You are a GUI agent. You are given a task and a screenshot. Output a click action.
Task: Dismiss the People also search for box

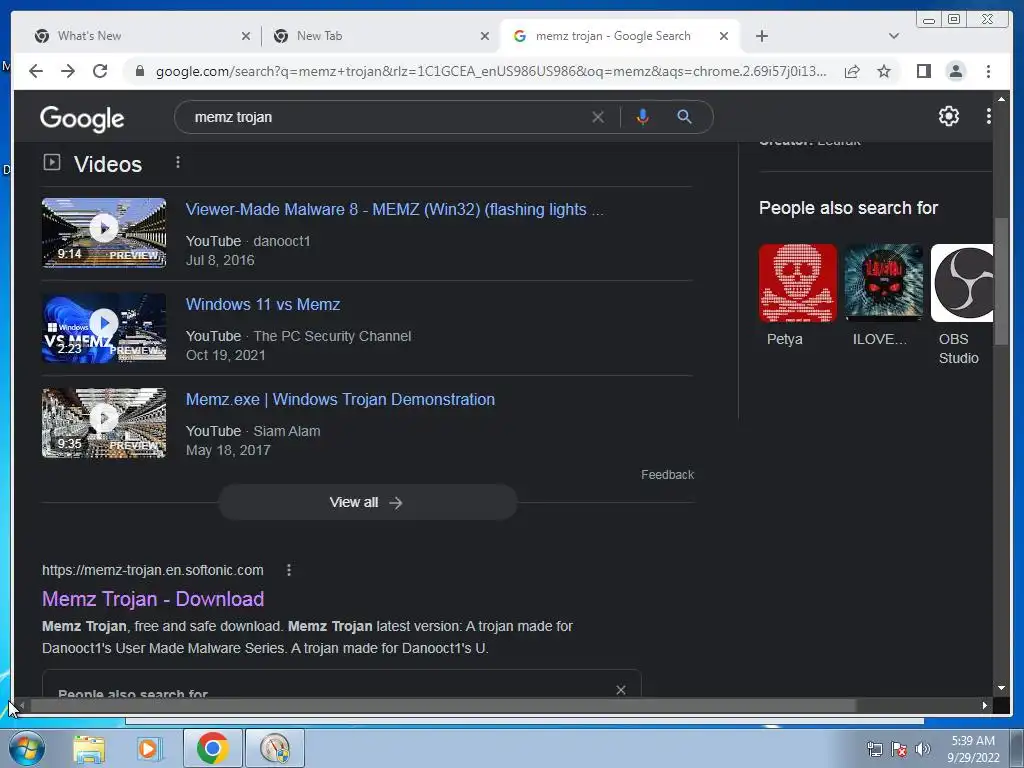point(620,690)
